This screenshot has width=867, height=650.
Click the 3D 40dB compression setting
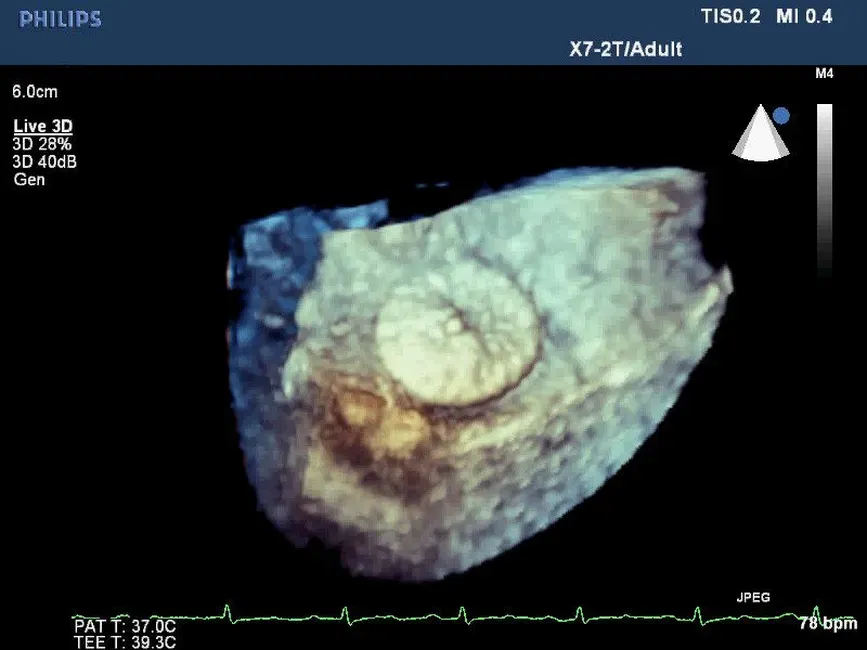pyautogui.click(x=45, y=162)
